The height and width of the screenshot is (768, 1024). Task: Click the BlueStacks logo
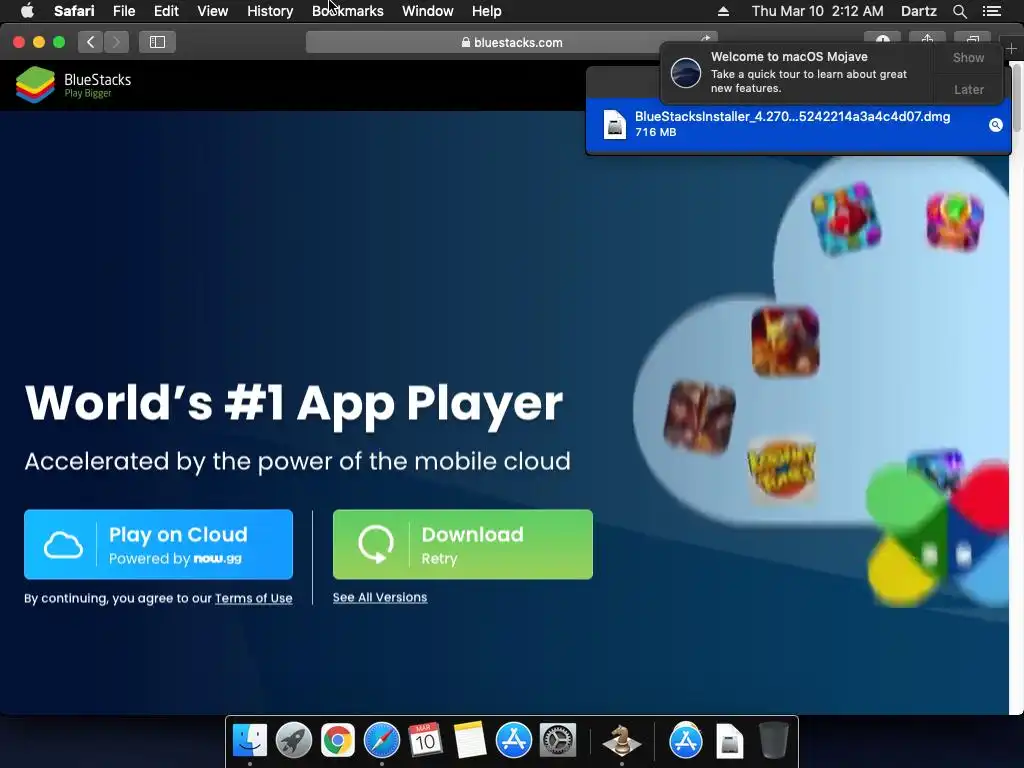pyautogui.click(x=73, y=85)
